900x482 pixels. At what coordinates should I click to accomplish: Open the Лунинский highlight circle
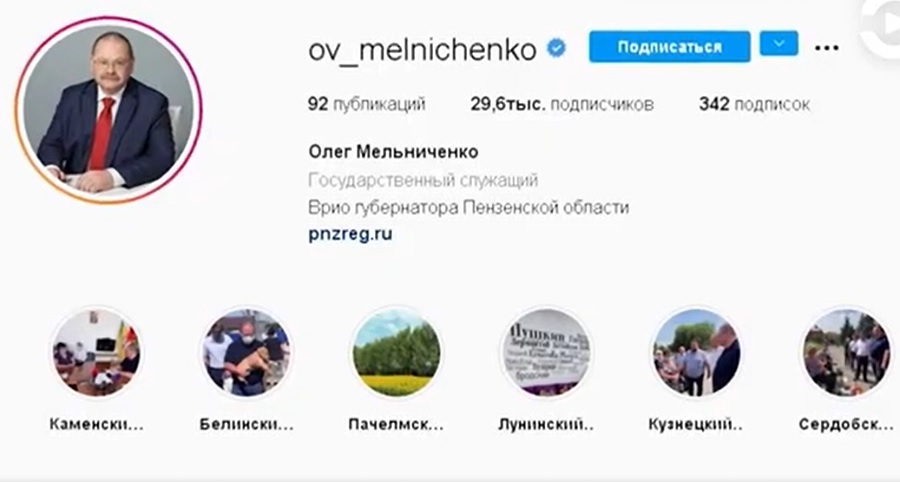point(546,352)
